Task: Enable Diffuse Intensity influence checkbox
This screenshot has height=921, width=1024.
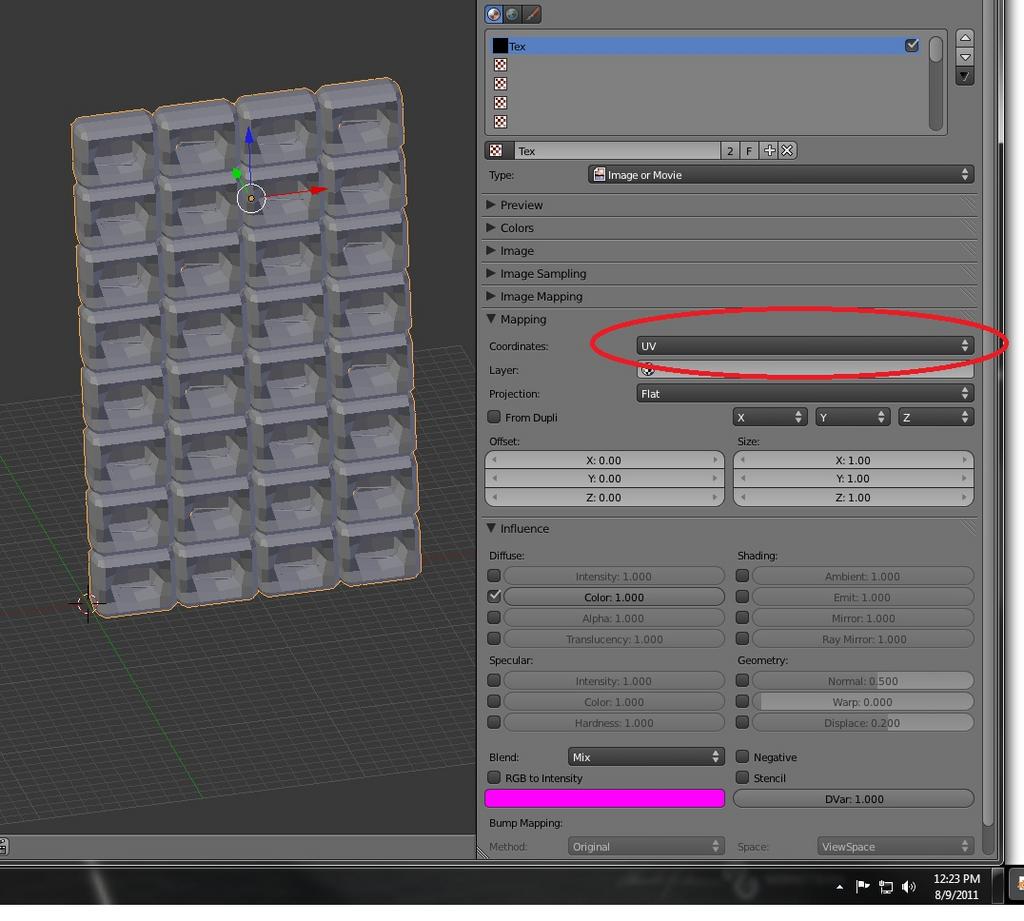Action: click(x=494, y=575)
